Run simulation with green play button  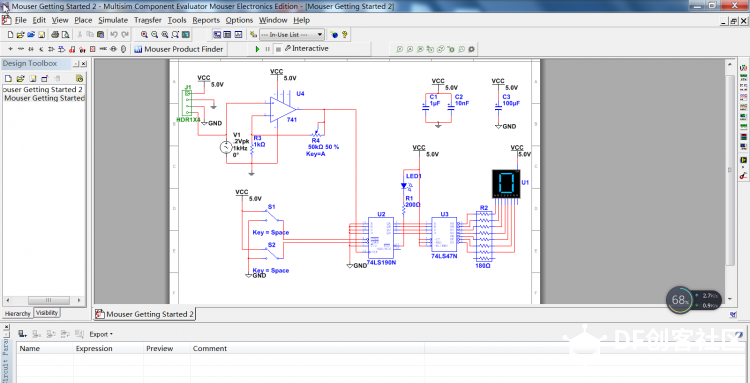tap(257, 49)
